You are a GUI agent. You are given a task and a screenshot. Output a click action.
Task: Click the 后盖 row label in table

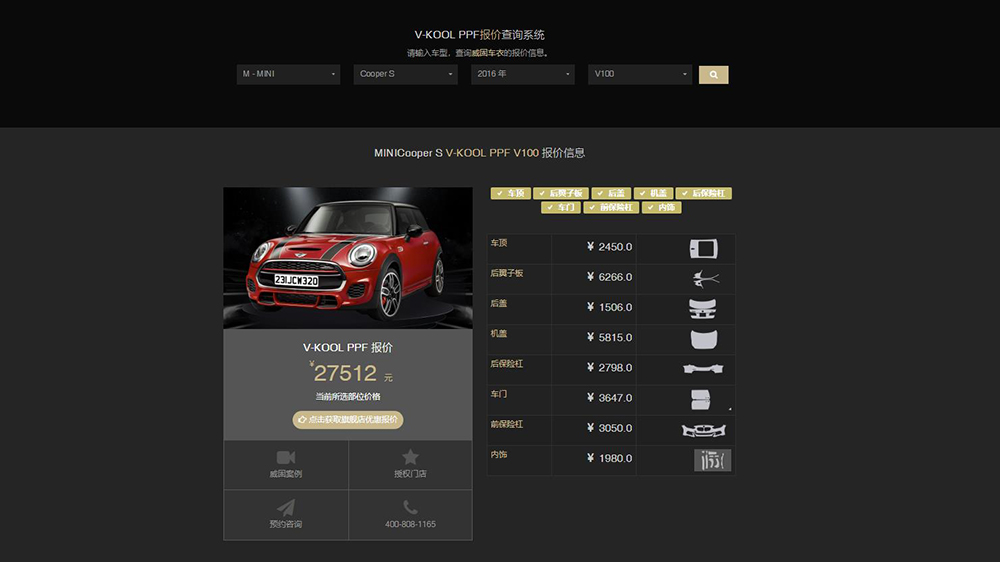point(499,304)
